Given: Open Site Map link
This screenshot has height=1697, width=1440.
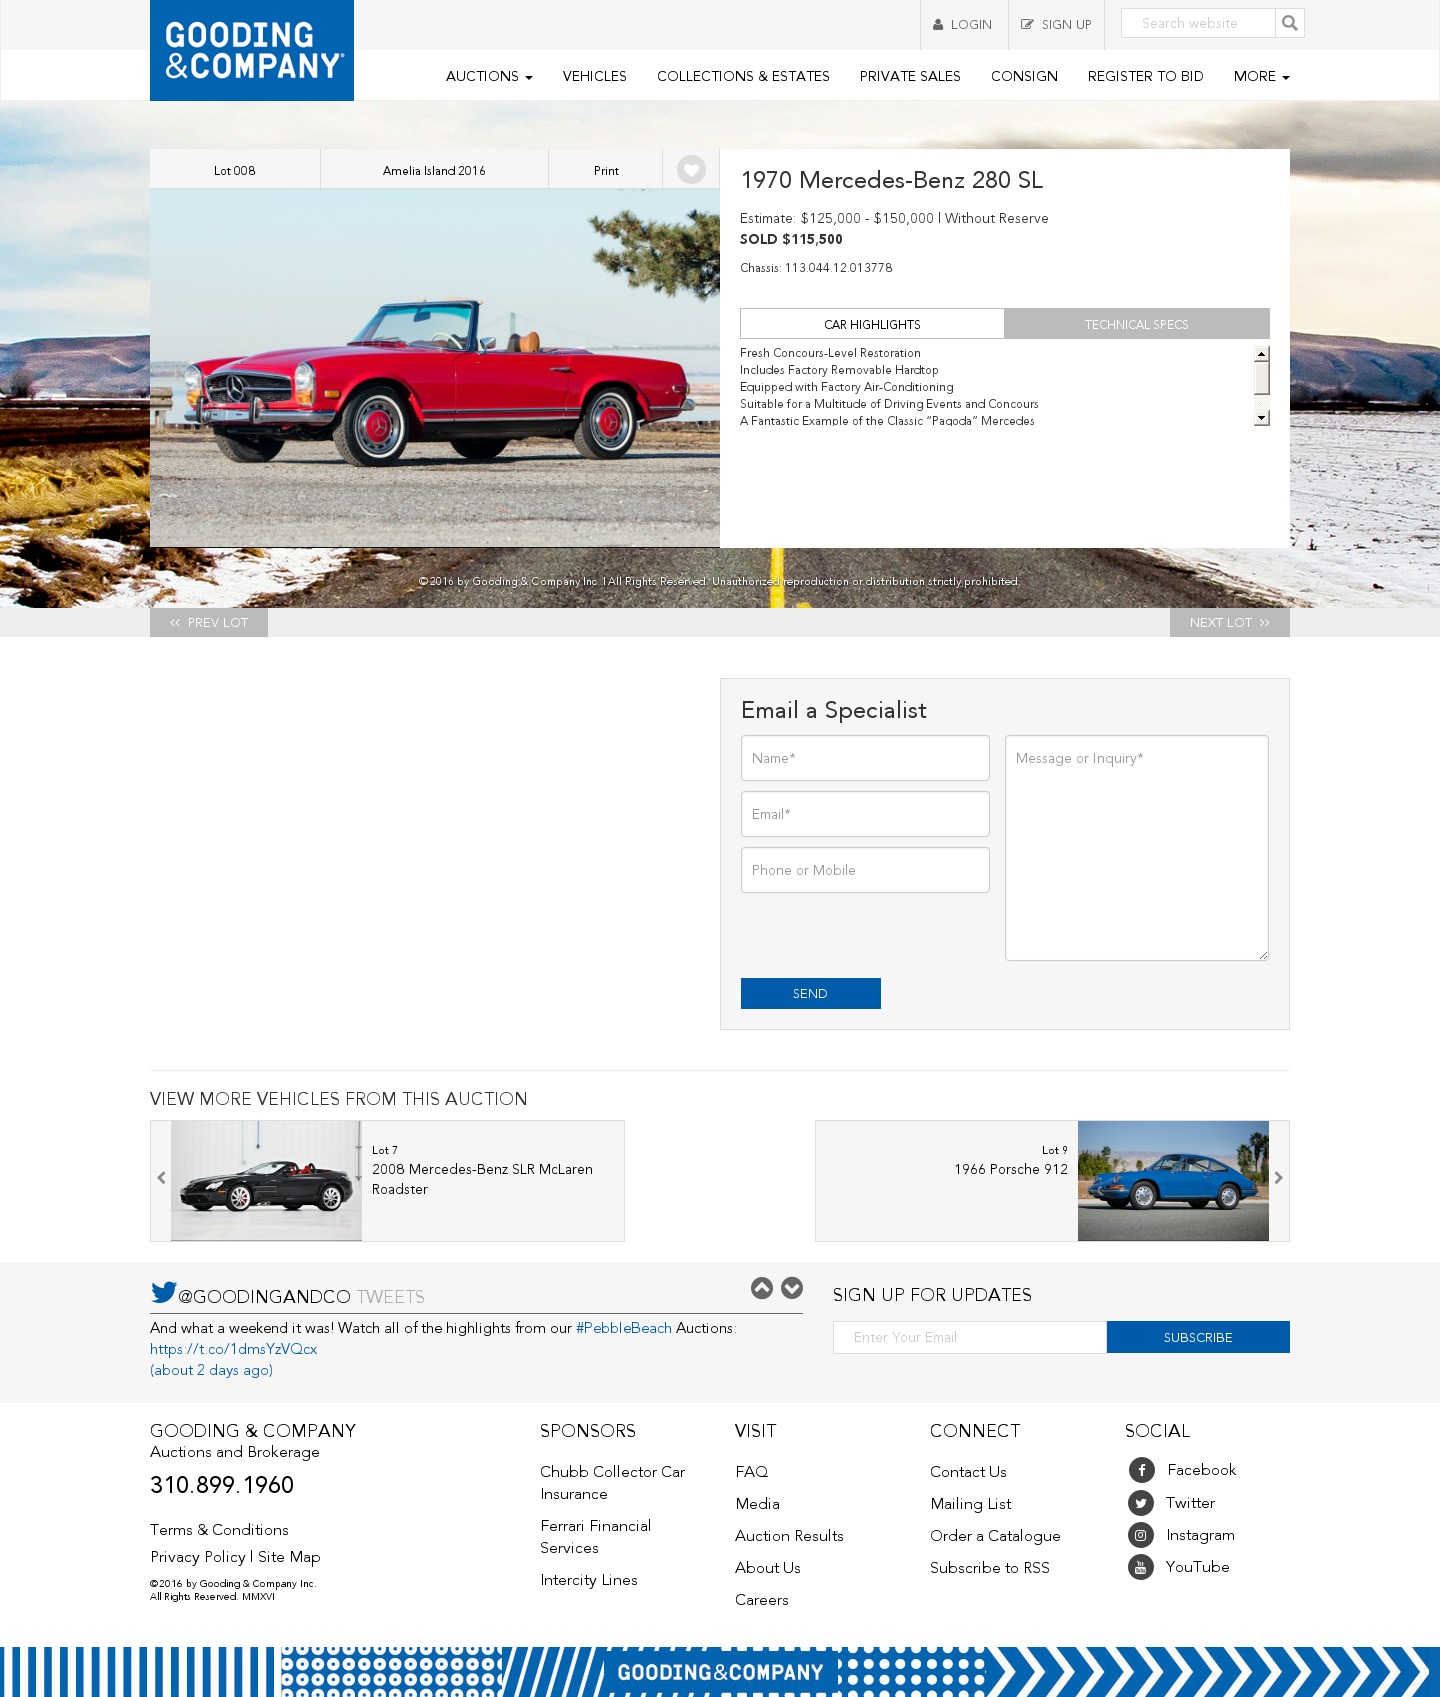Looking at the screenshot, I should tap(289, 1557).
